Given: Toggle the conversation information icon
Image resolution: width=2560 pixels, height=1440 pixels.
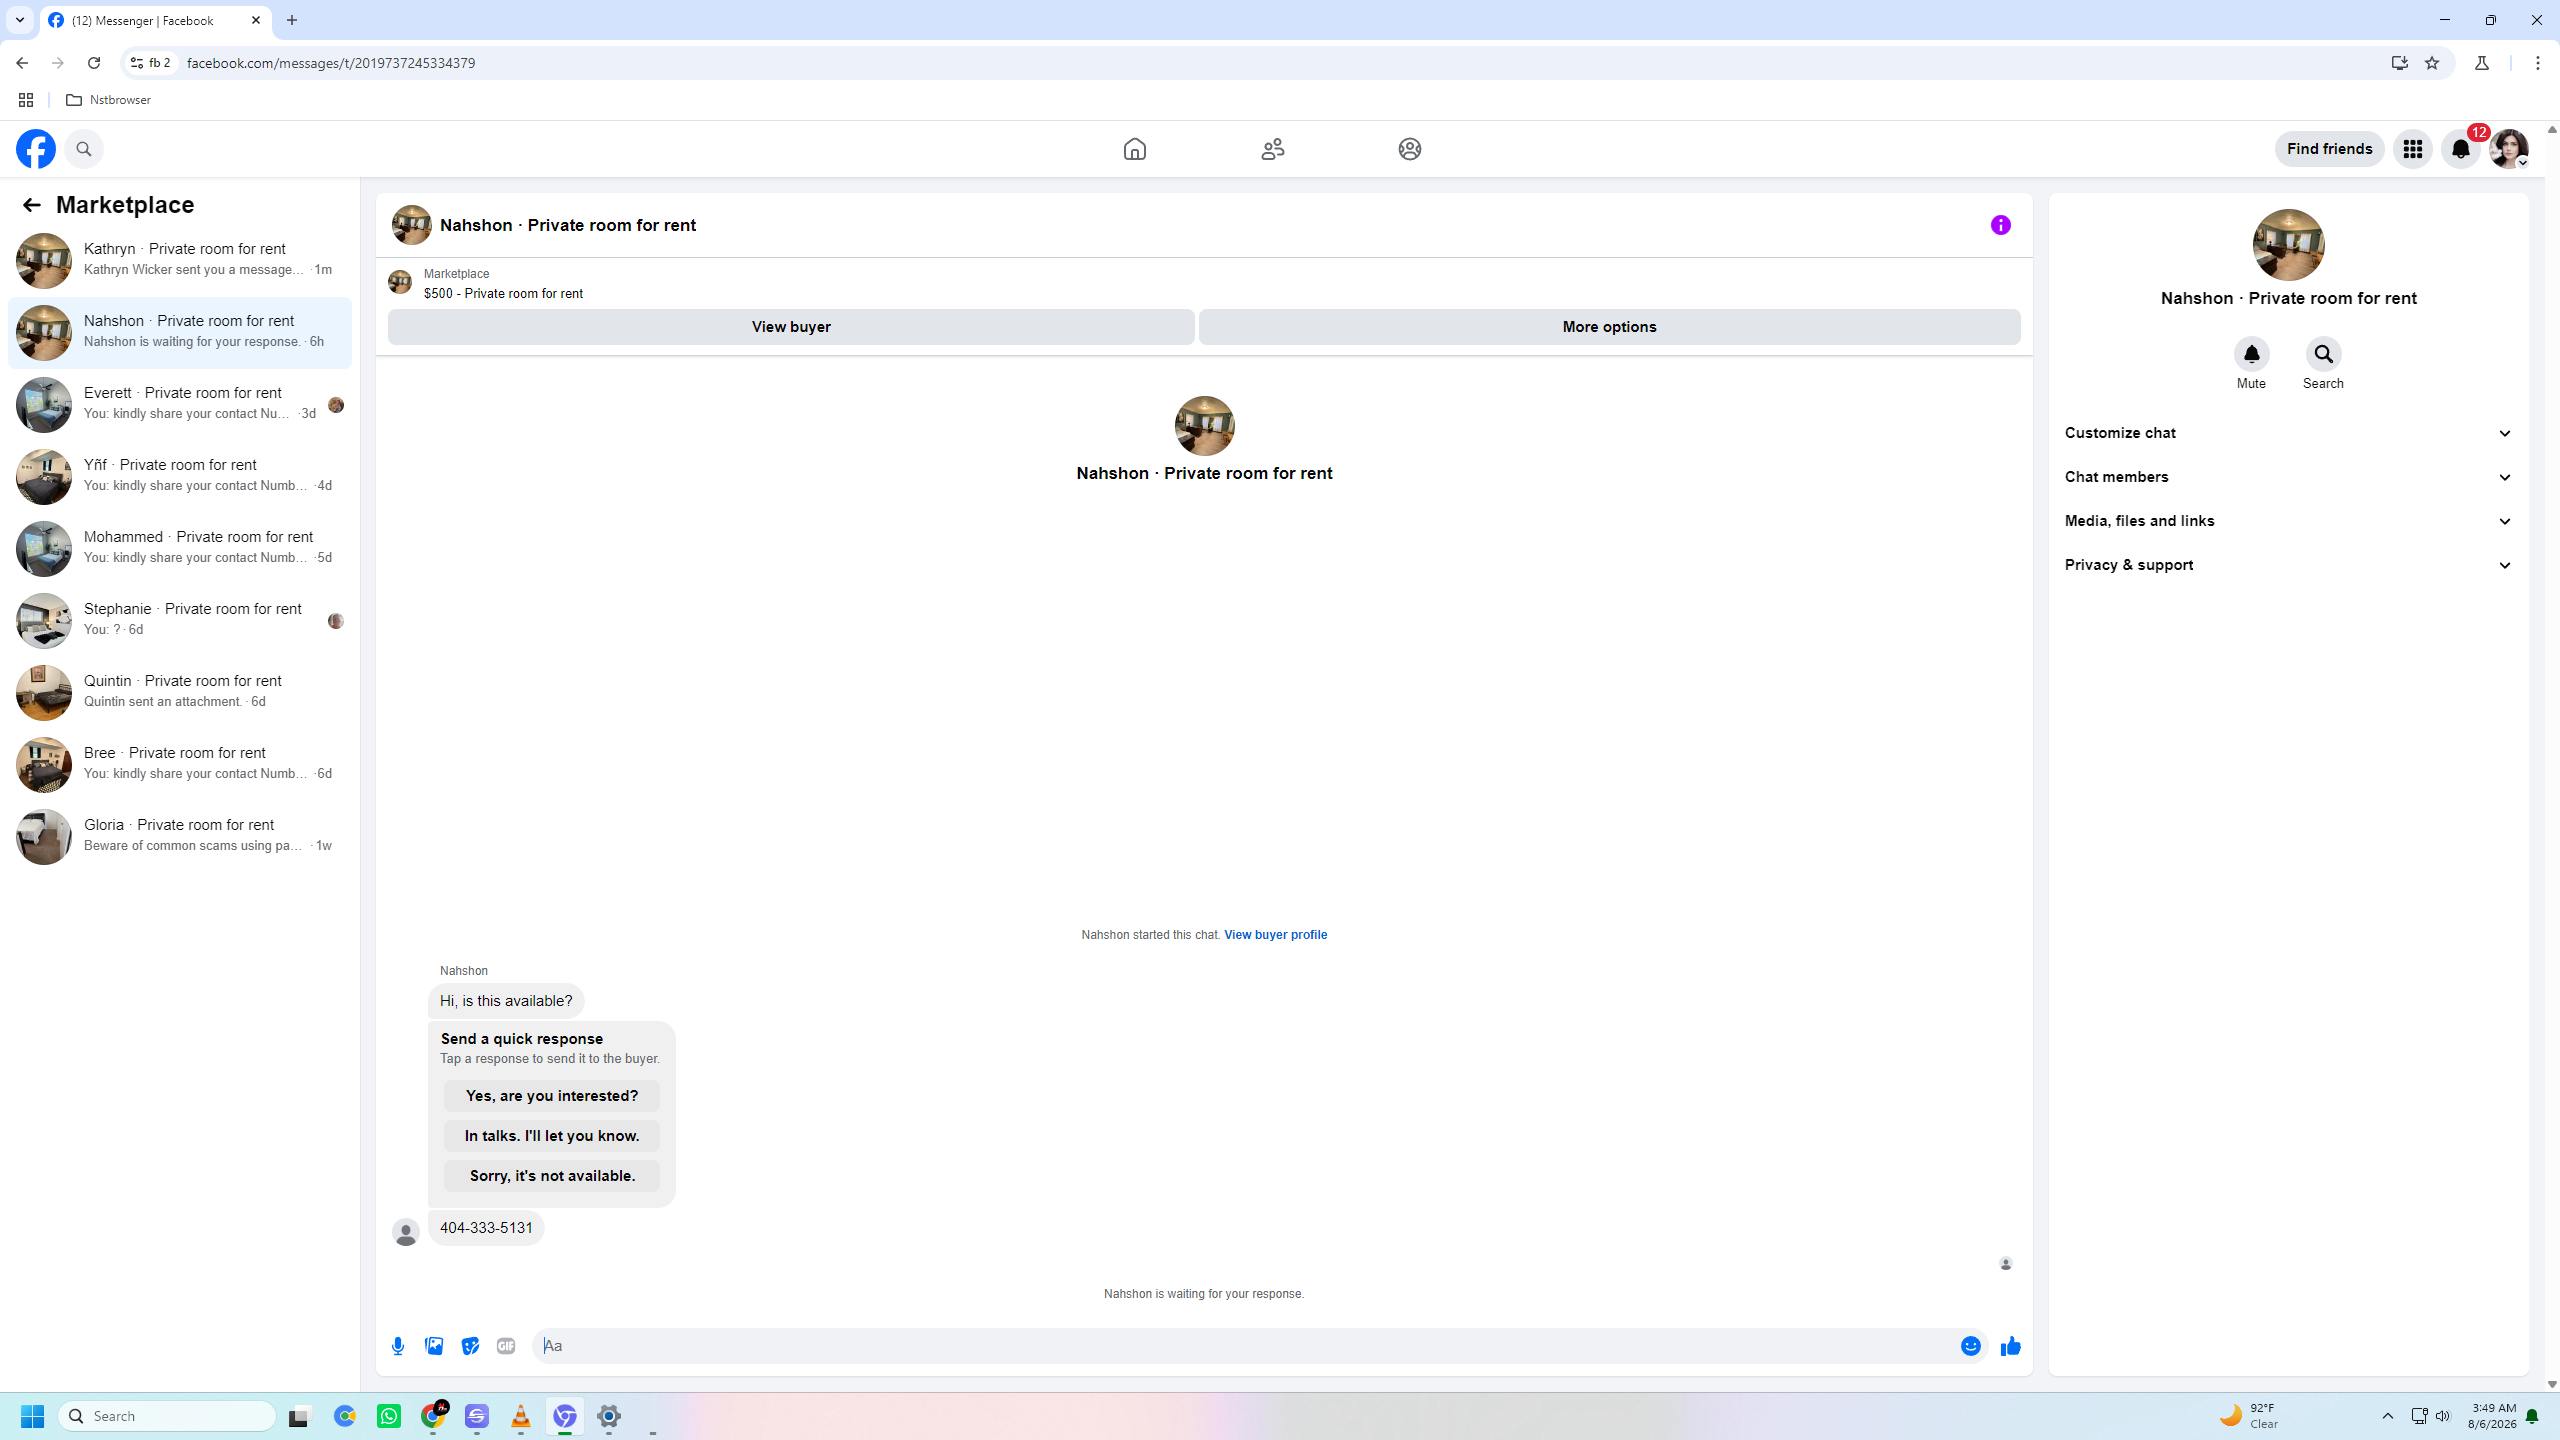Looking at the screenshot, I should pyautogui.click(x=2000, y=225).
